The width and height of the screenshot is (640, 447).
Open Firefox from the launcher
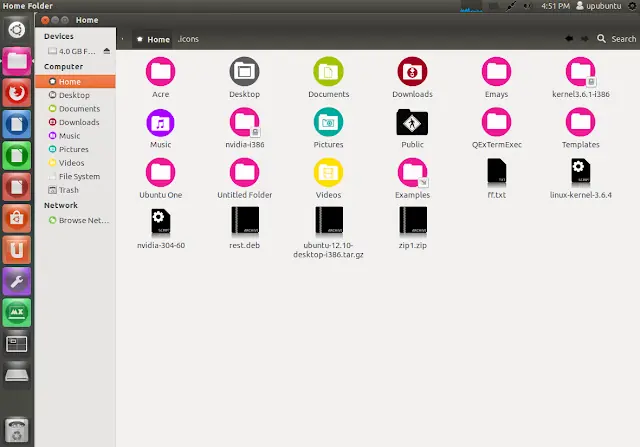pyautogui.click(x=16, y=93)
